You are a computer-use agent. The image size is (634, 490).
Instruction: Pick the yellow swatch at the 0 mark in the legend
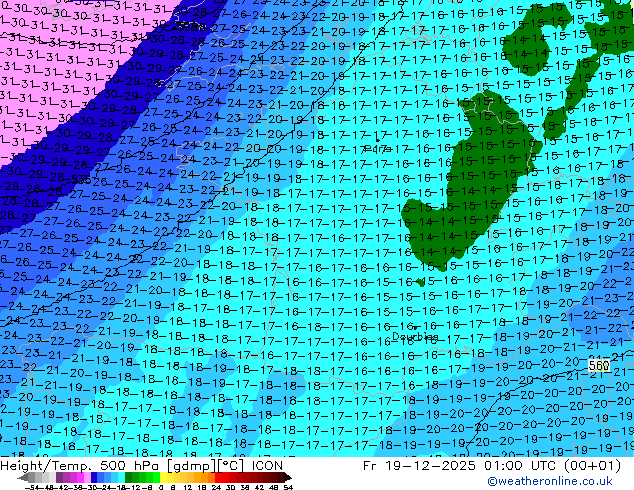(164, 478)
